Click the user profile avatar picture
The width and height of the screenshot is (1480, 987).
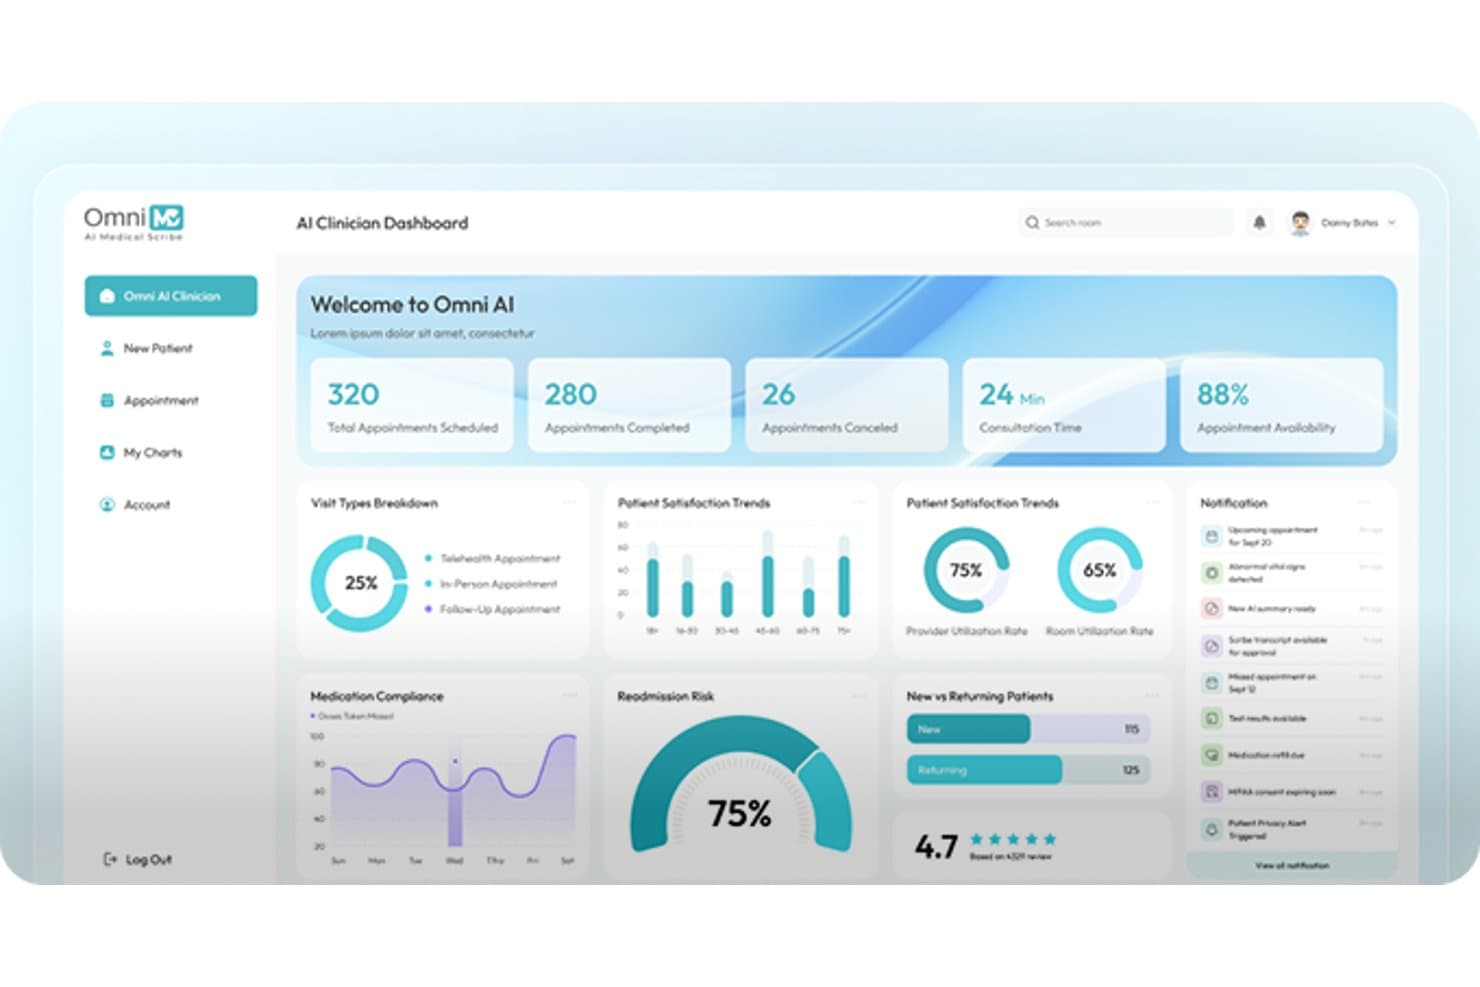(x=1300, y=223)
